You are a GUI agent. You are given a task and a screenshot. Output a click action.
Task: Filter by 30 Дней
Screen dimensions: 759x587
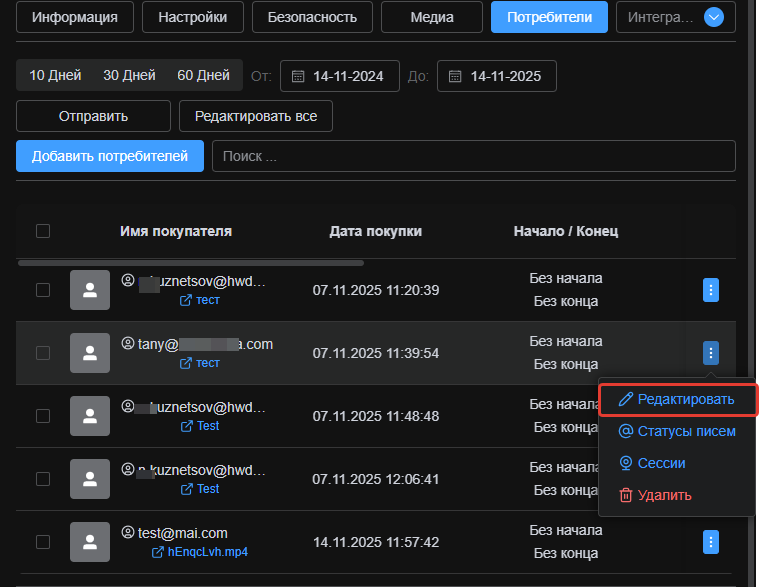coord(129,75)
